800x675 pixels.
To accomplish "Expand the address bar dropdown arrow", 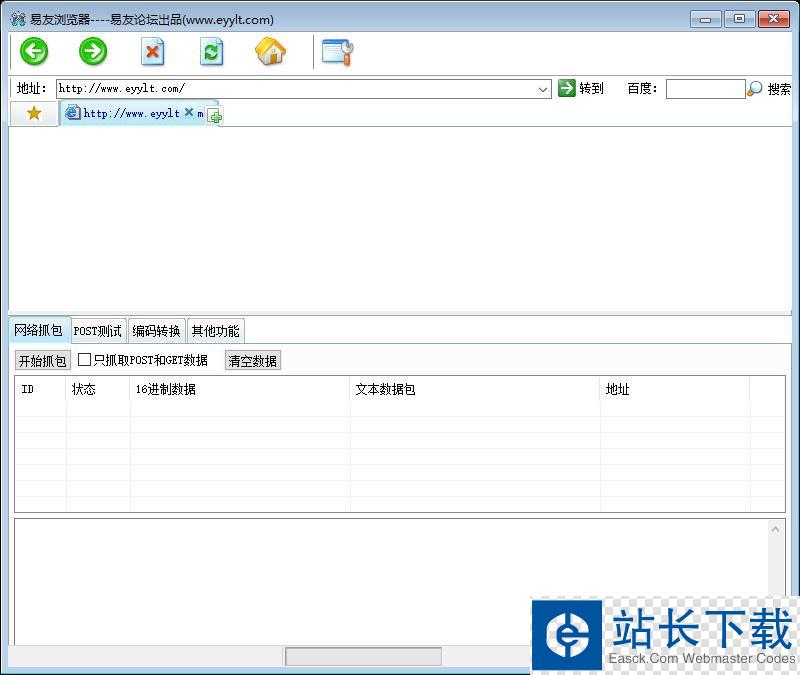I will pos(543,89).
